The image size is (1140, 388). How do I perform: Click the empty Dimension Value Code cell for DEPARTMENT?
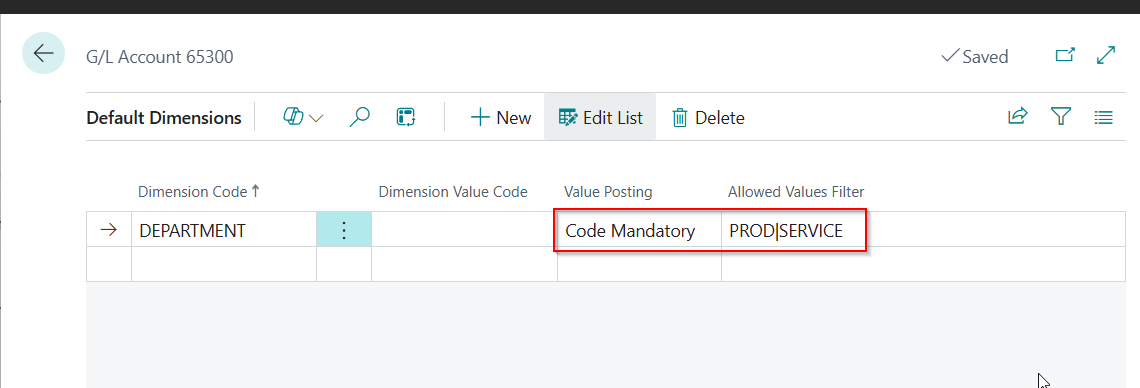[464, 230]
